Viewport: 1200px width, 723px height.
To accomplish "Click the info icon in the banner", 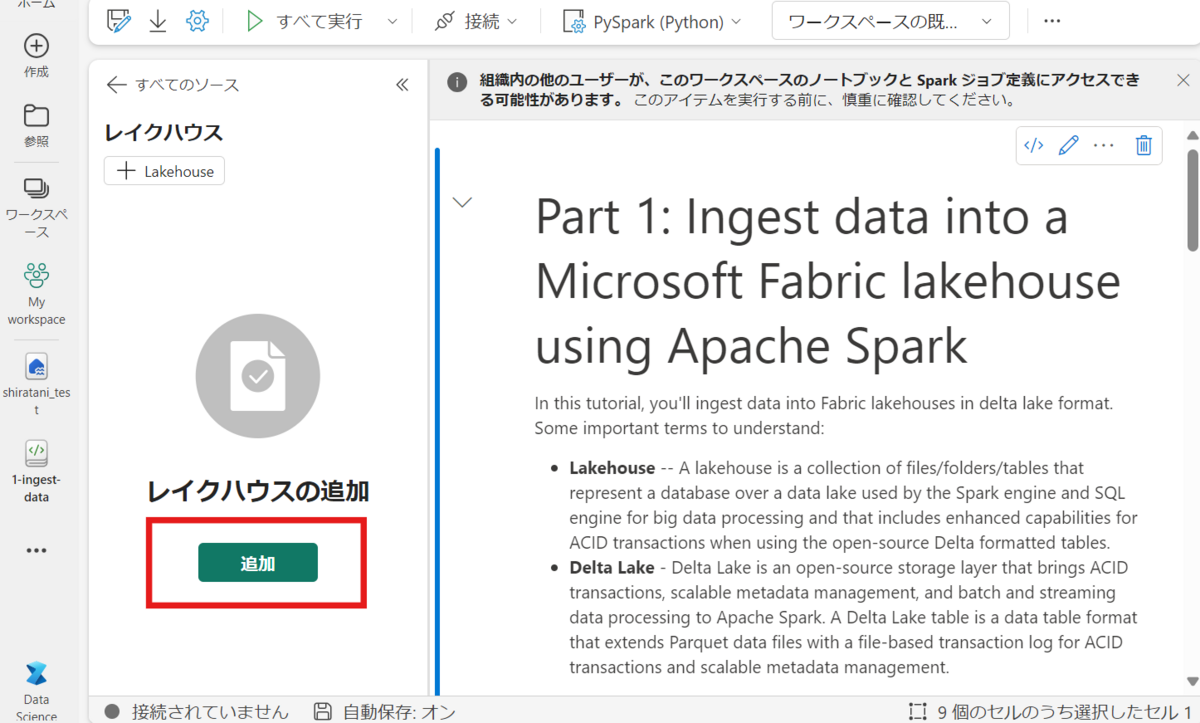I will click(x=457, y=82).
